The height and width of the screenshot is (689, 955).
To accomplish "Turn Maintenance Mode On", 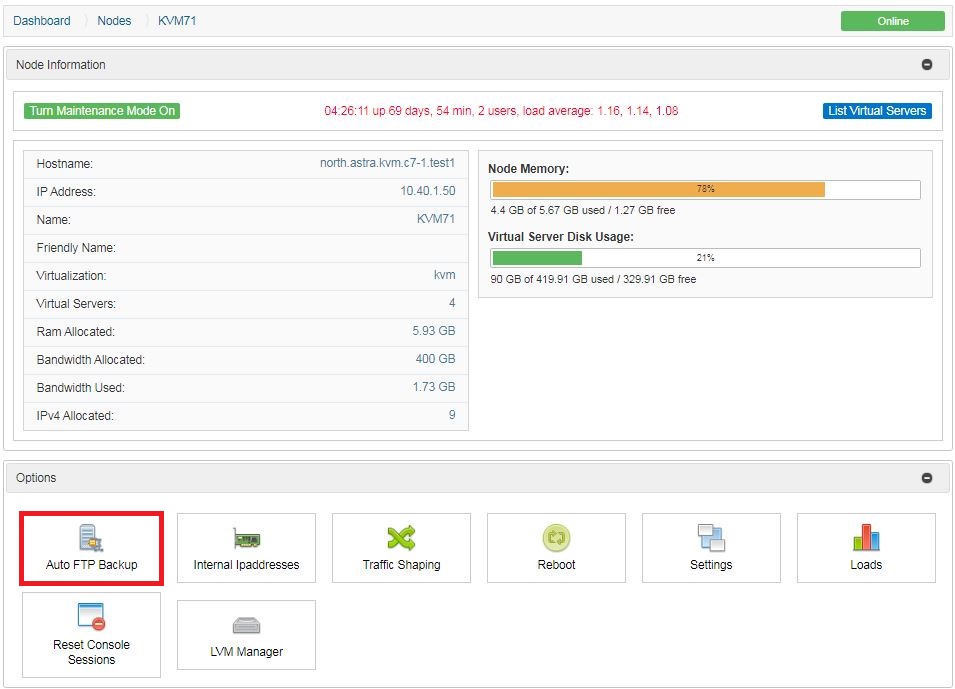I will (102, 111).
